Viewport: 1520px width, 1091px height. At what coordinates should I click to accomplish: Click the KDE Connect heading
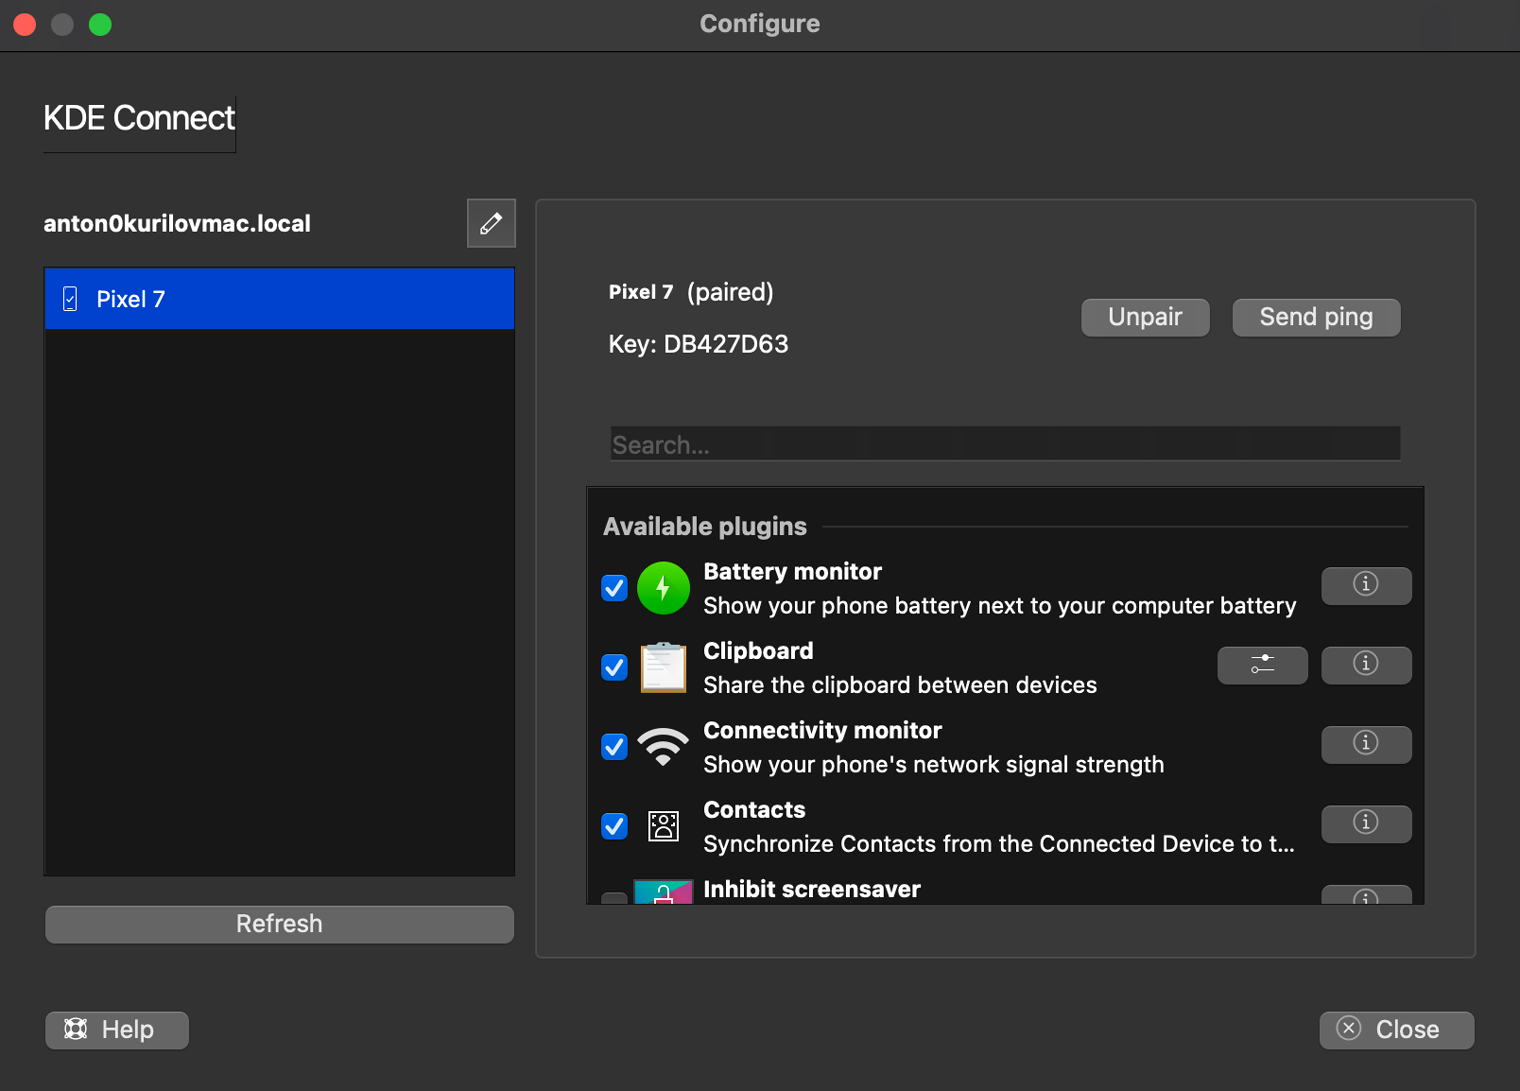pyautogui.click(x=139, y=118)
